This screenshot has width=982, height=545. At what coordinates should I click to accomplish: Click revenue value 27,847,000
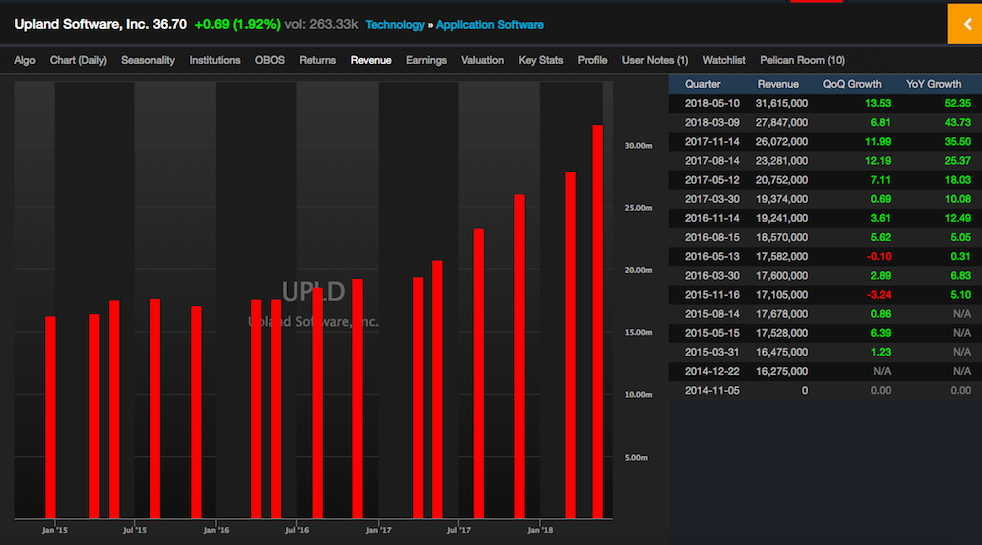coord(782,123)
